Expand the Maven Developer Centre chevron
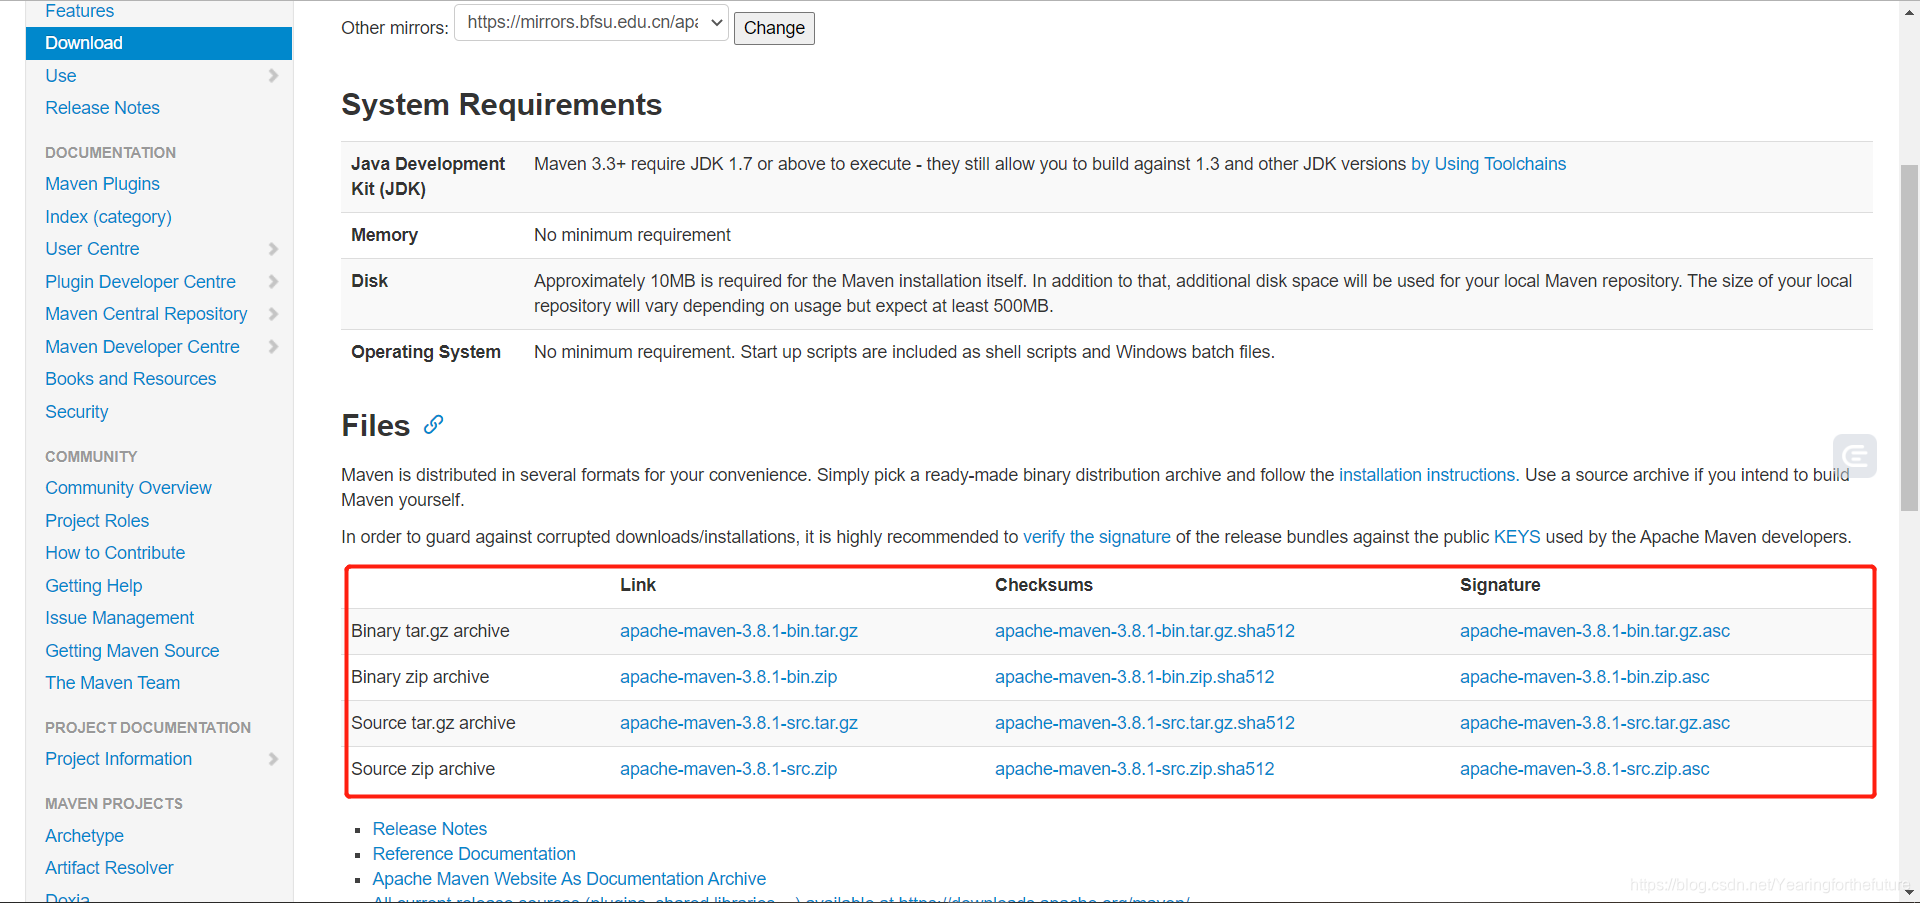This screenshot has height=903, width=1920. (x=273, y=347)
